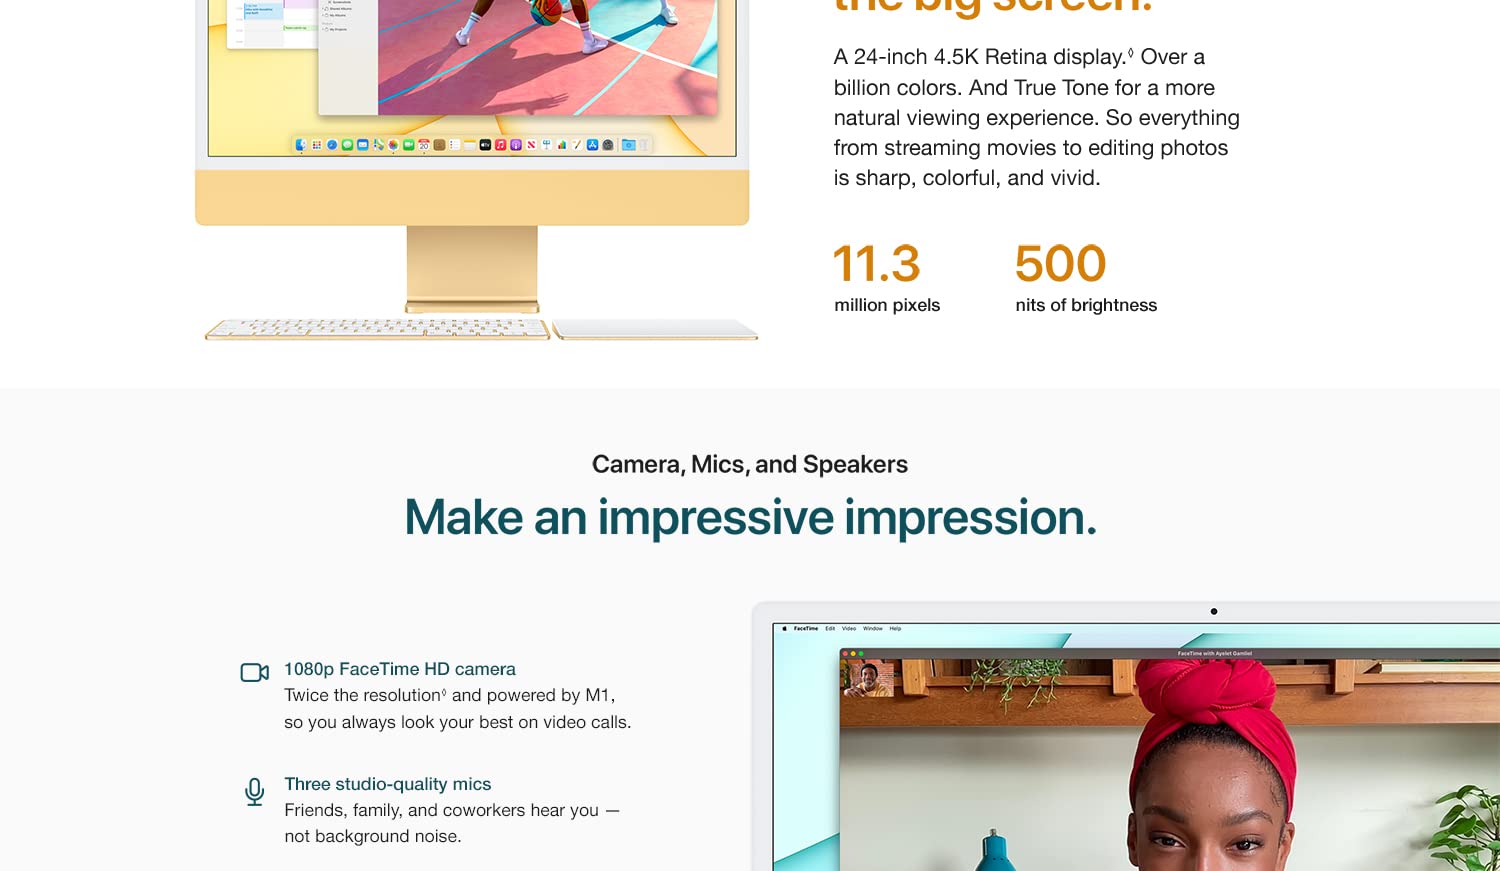Launch Podcasts from the dock
This screenshot has width=1500, height=871.
(x=516, y=145)
